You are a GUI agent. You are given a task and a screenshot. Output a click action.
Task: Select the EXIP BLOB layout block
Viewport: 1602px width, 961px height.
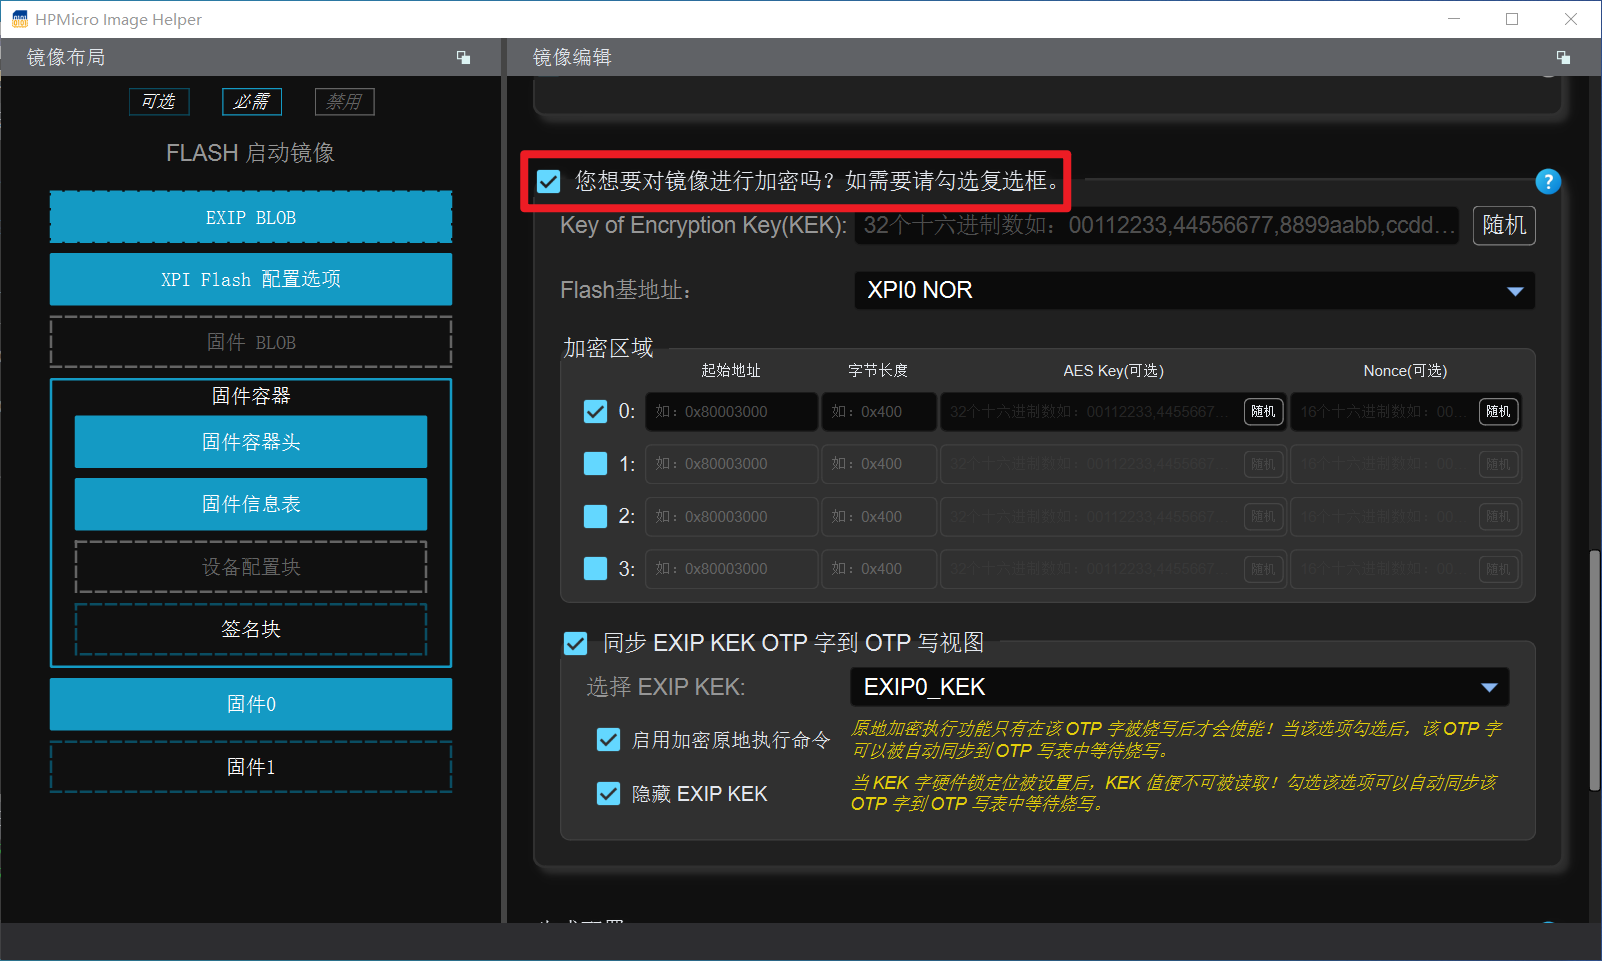251,217
